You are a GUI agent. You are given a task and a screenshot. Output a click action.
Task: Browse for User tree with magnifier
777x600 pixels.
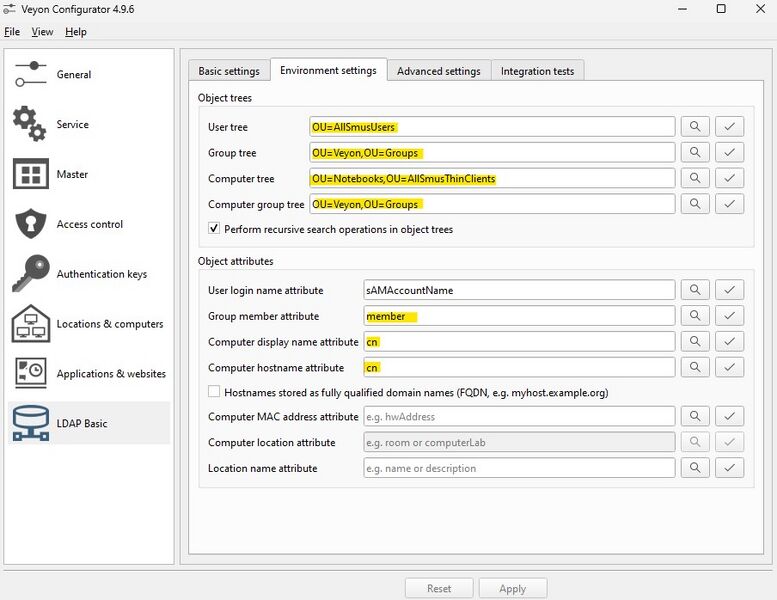[x=695, y=127]
